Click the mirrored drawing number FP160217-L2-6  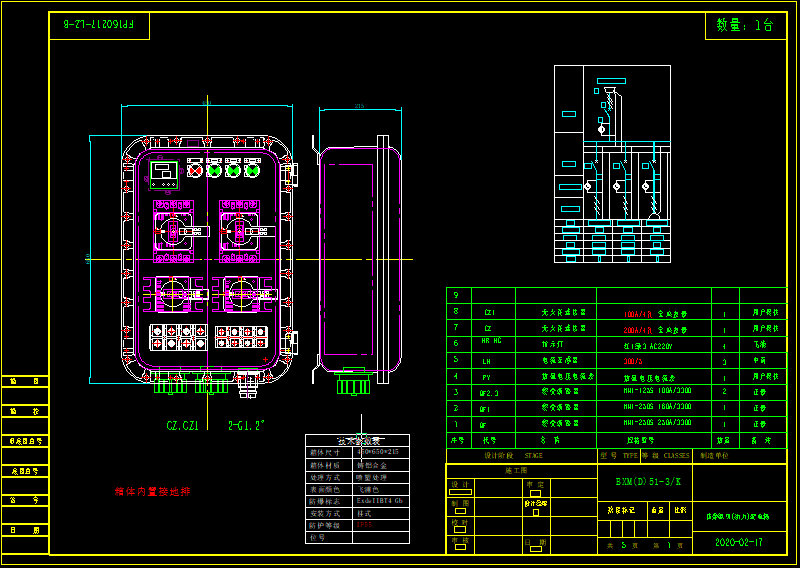tap(99, 24)
